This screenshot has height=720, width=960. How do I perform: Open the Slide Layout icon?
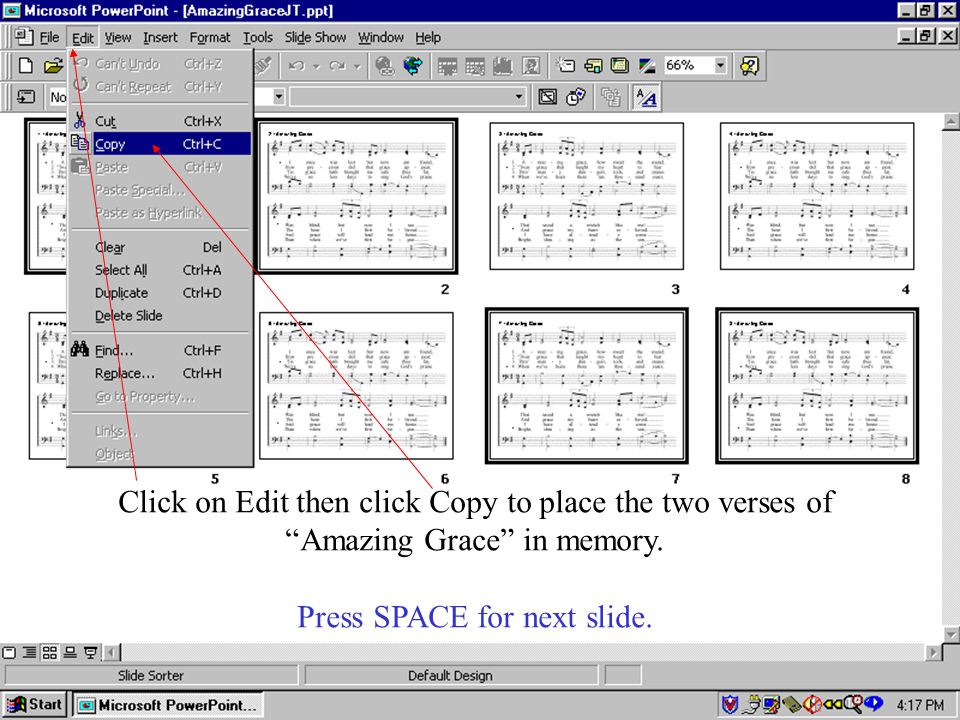[x=593, y=65]
